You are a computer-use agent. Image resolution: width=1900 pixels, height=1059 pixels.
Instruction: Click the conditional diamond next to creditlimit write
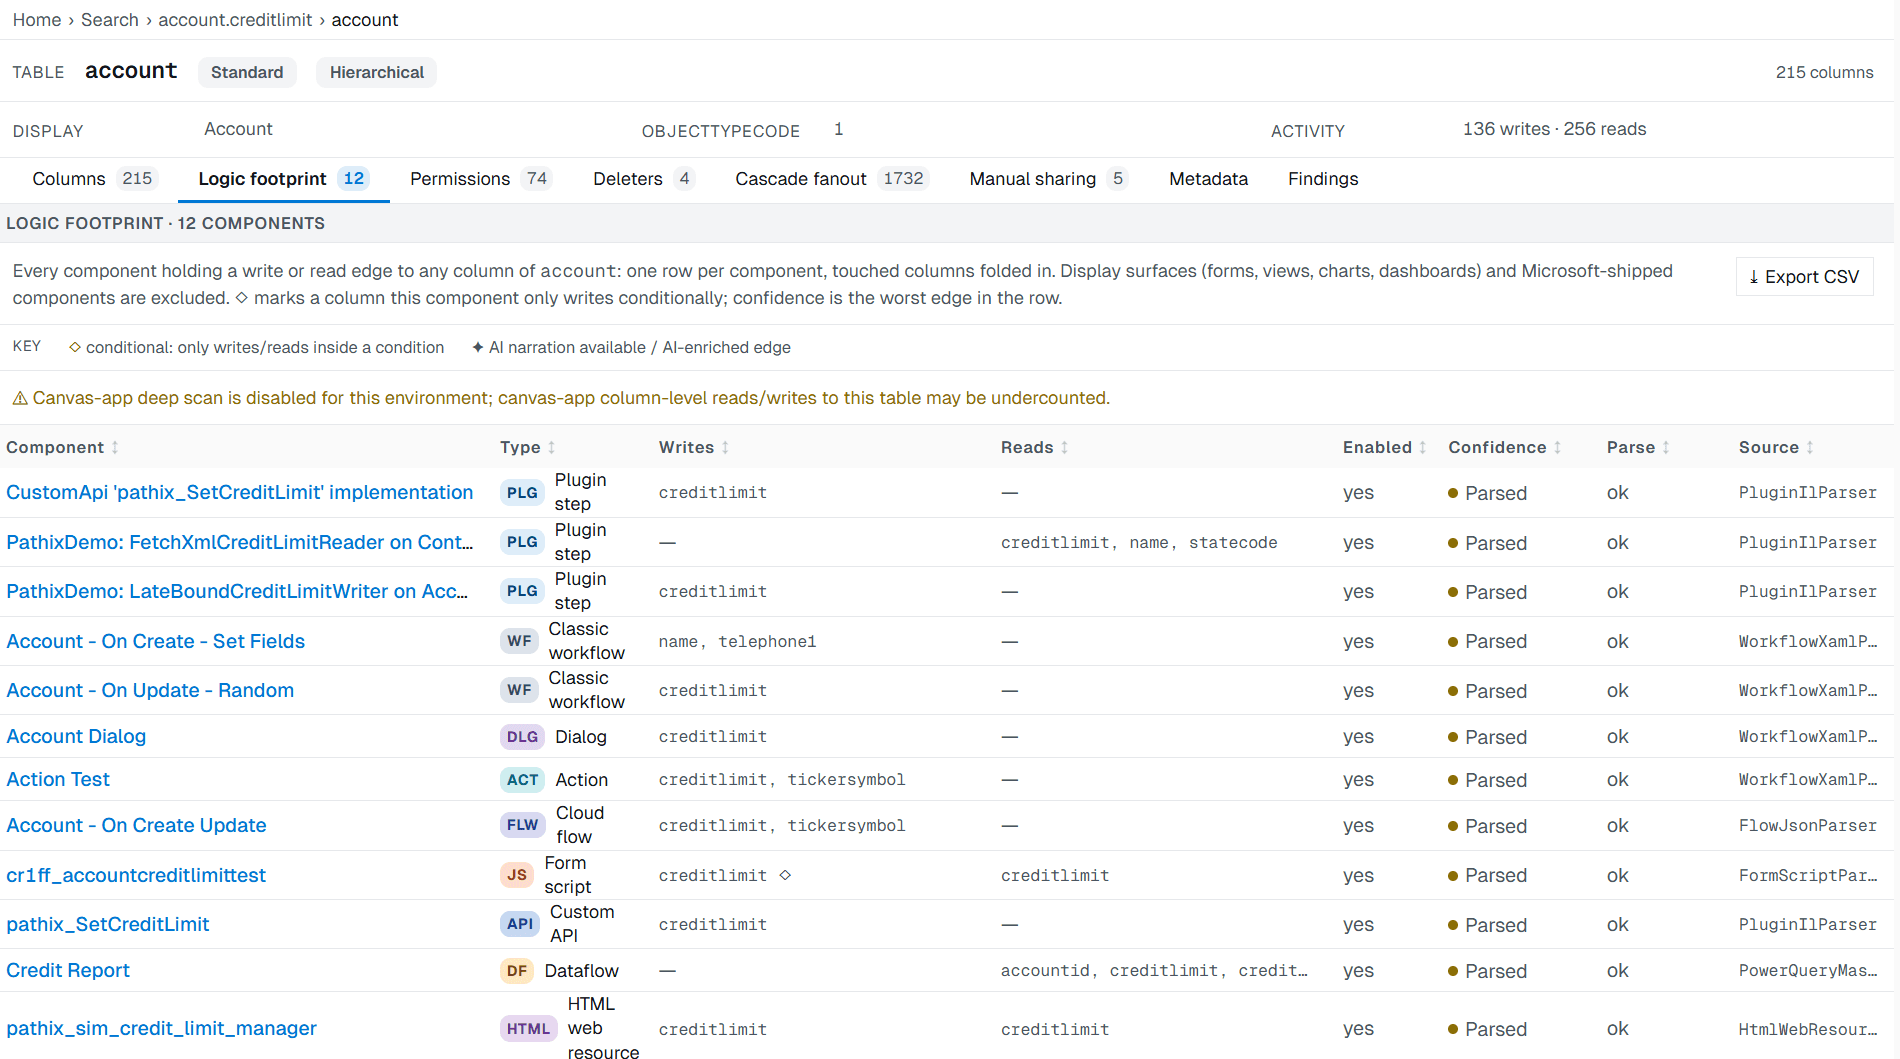785,875
